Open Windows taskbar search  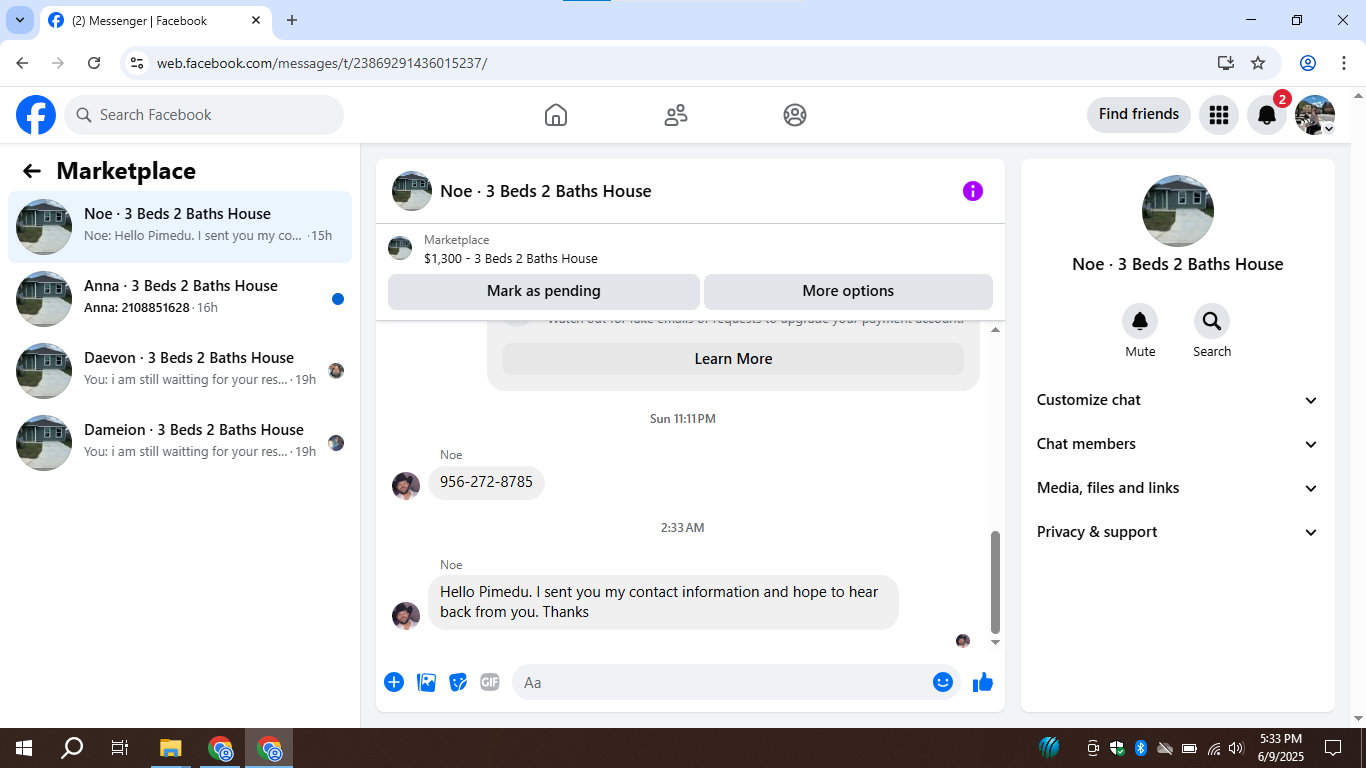coord(72,748)
